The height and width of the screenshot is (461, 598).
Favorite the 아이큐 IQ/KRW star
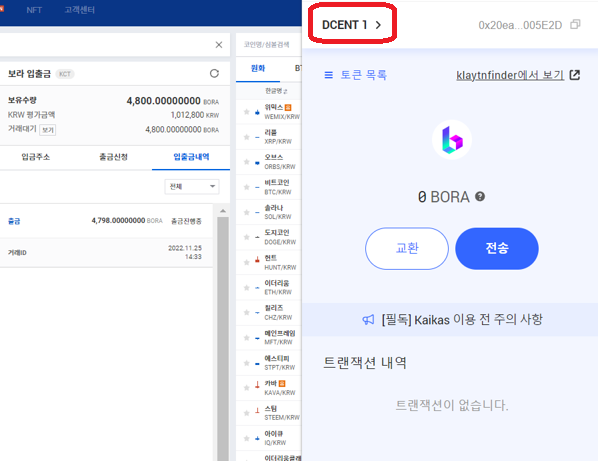coord(246,438)
